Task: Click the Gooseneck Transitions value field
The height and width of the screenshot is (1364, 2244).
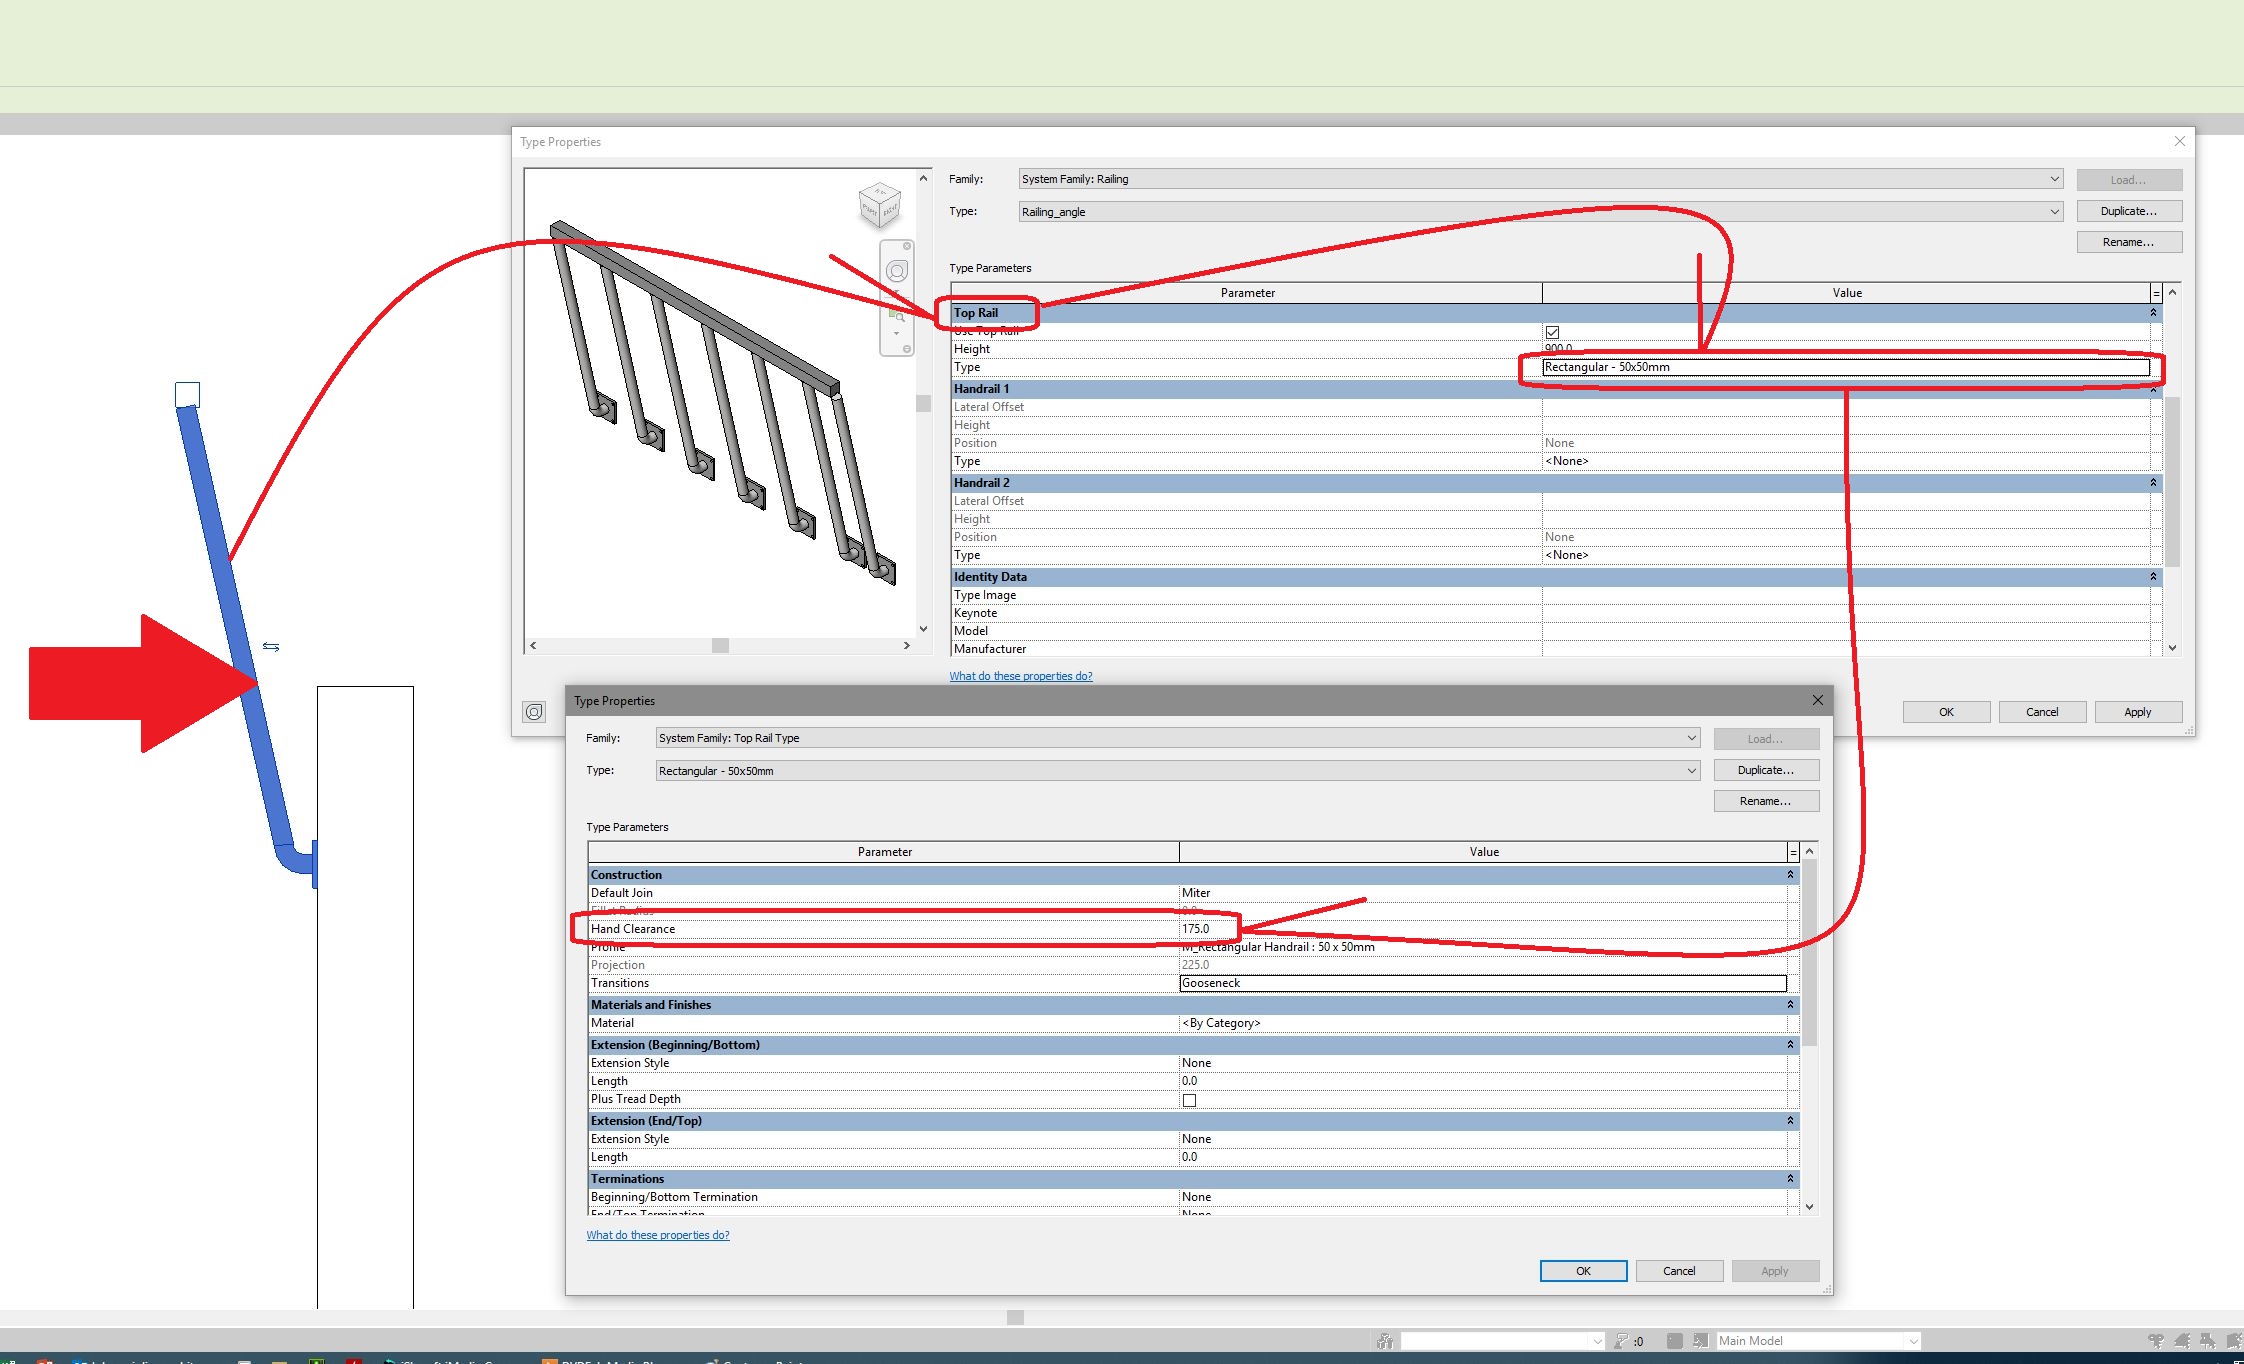Action: tap(1480, 983)
